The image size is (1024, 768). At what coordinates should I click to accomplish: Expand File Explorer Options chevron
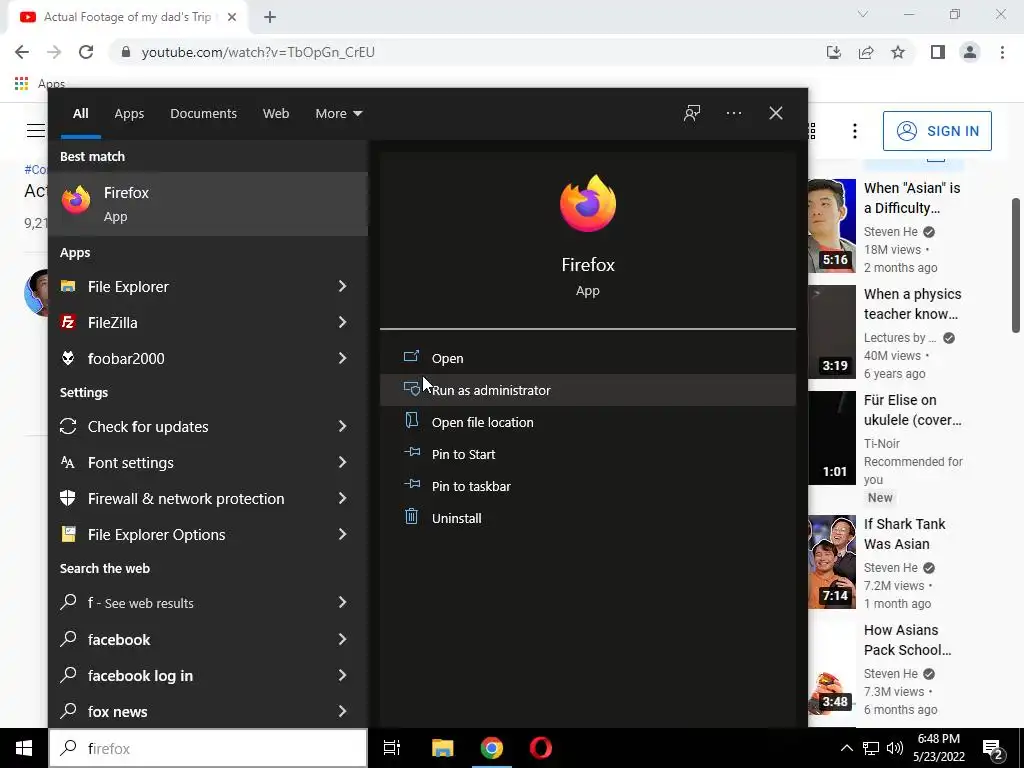coord(342,534)
